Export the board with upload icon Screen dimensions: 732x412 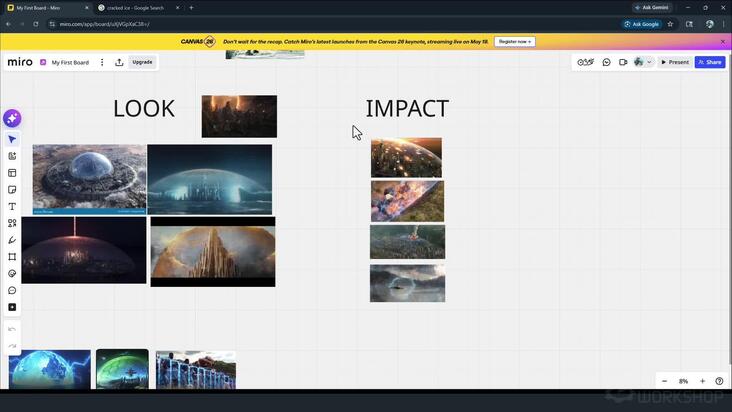[119, 62]
